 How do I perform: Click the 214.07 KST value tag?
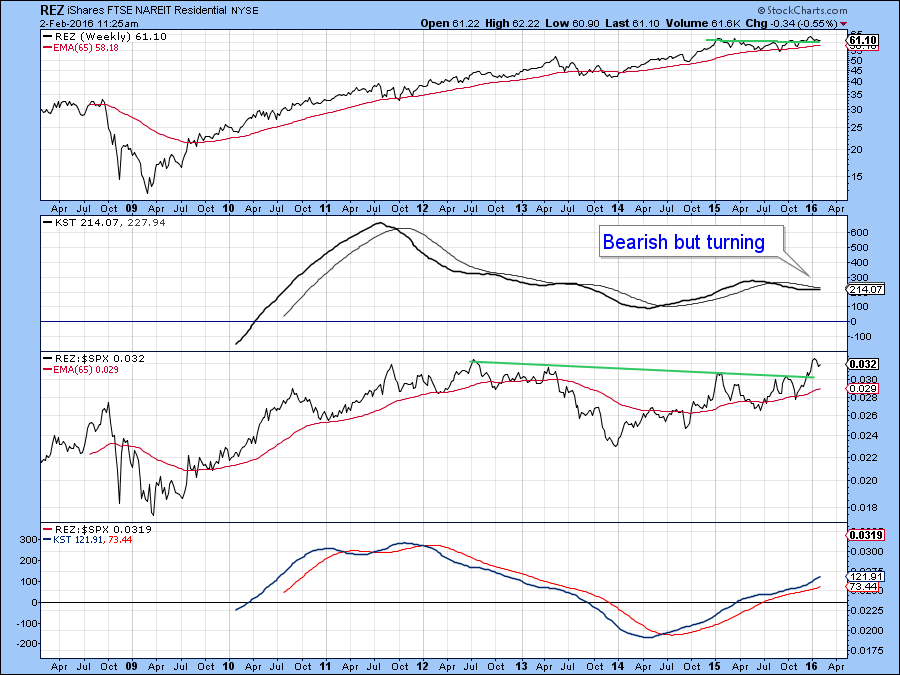pos(865,289)
